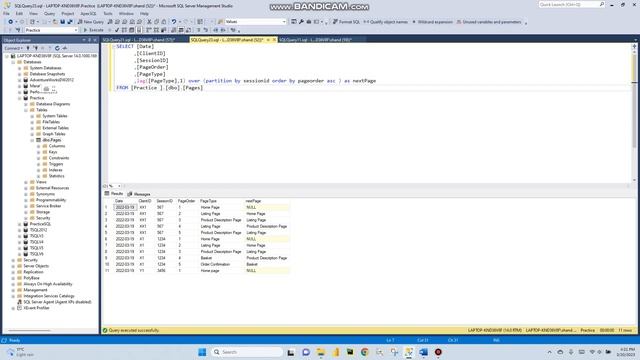
Task: Close the active yellow SQLQuery tab
Action: (274, 40)
